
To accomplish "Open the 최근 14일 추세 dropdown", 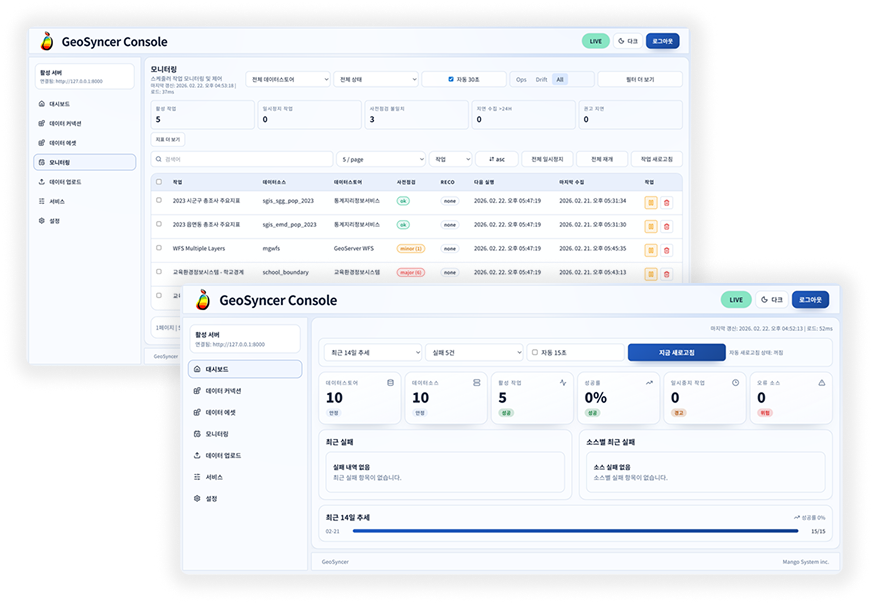I will pyautogui.click(x=371, y=352).
